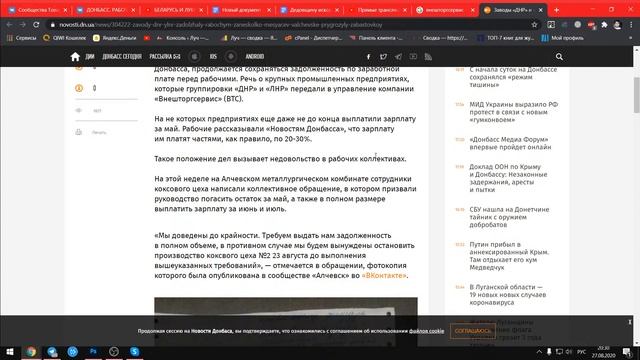Viewport: 640px width, 360px height.
Task: Switch to the Сообщества tab
Action: point(38,10)
